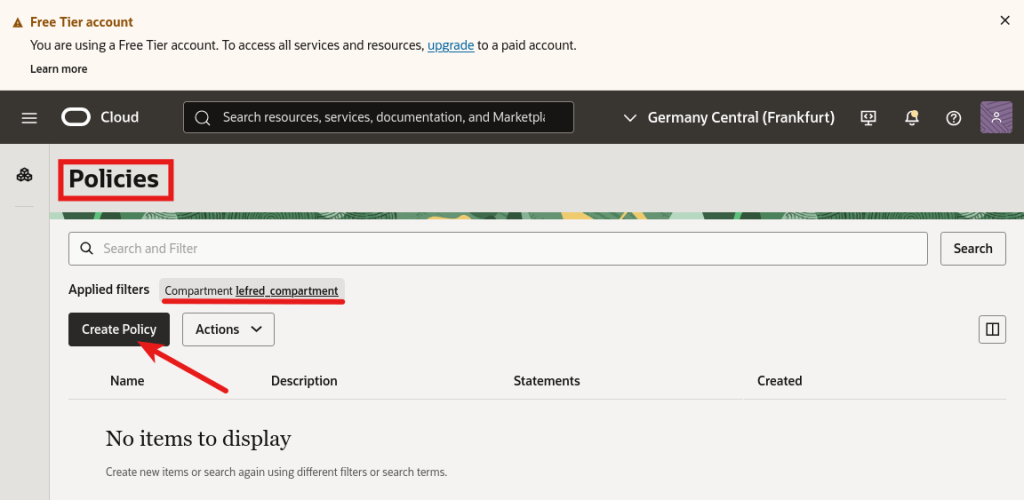Image resolution: width=1024 pixels, height=500 pixels.
Task: Expand the Germany Central (Frankfurt) region selector
Action: point(729,118)
